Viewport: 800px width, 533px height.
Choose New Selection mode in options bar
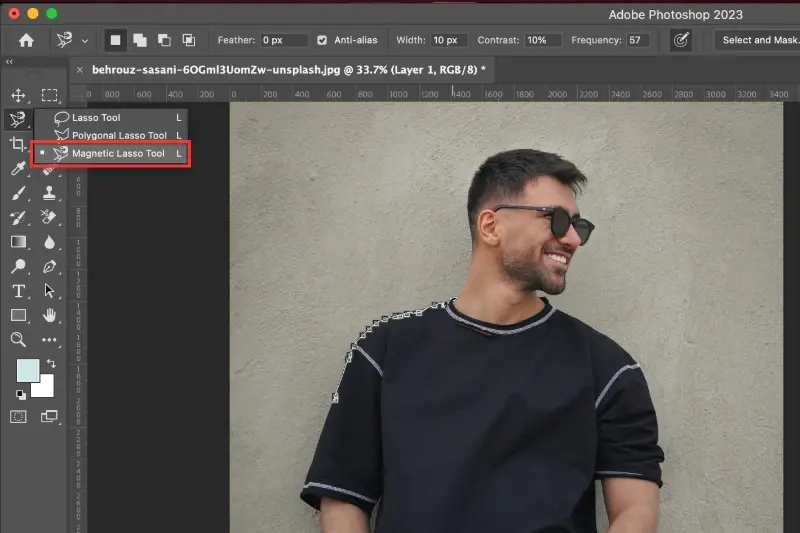115,40
